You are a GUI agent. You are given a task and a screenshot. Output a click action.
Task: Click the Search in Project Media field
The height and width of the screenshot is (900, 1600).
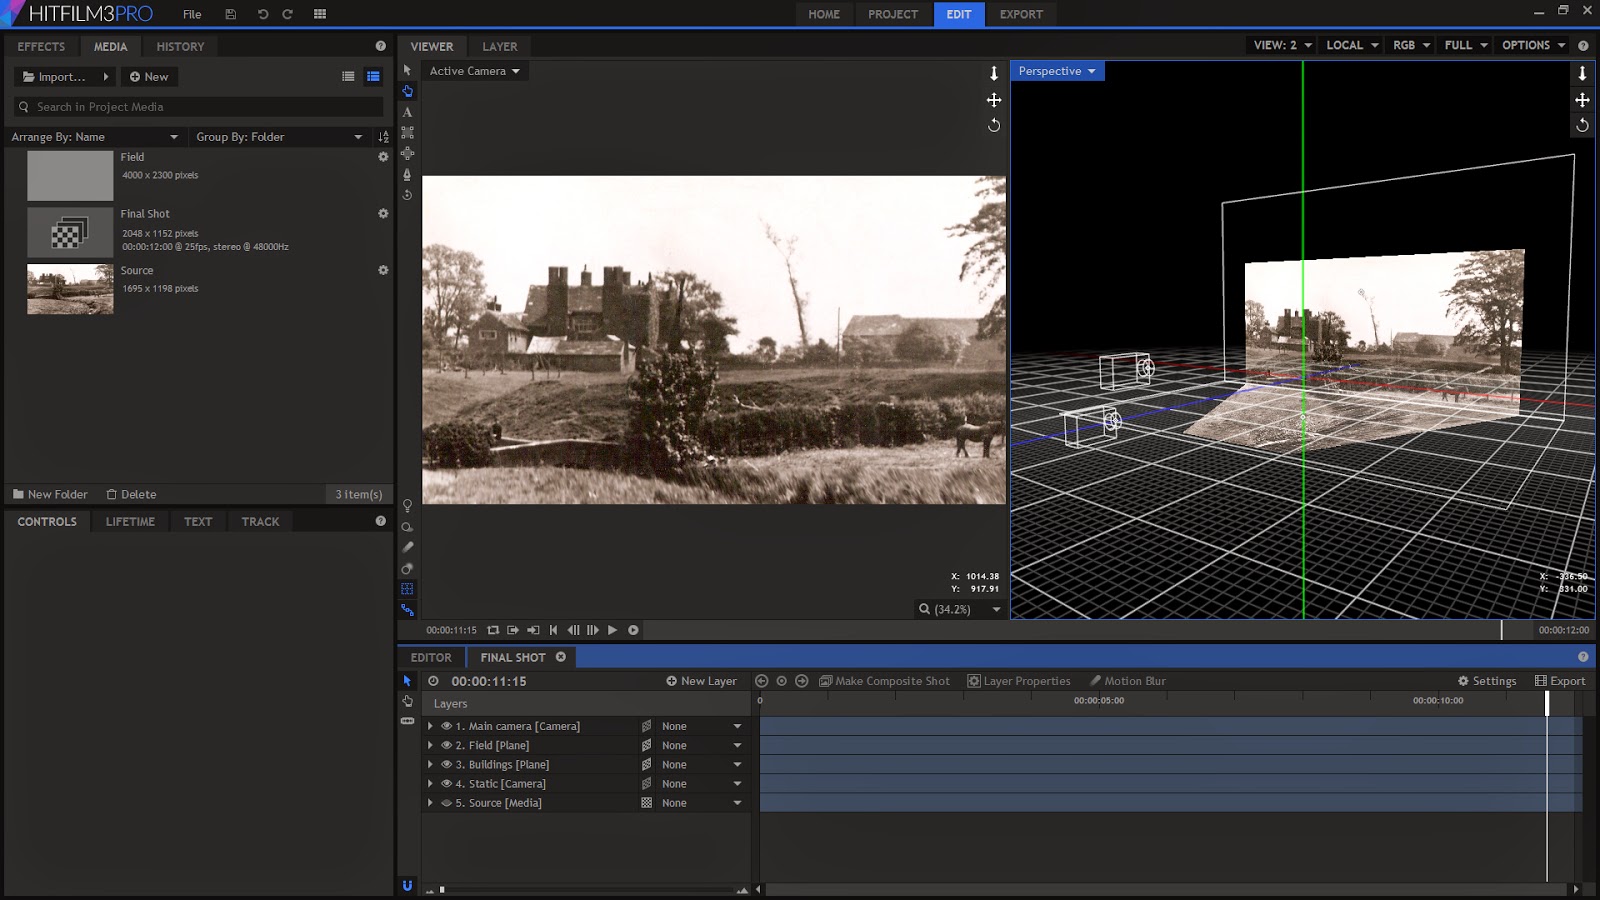[200, 107]
